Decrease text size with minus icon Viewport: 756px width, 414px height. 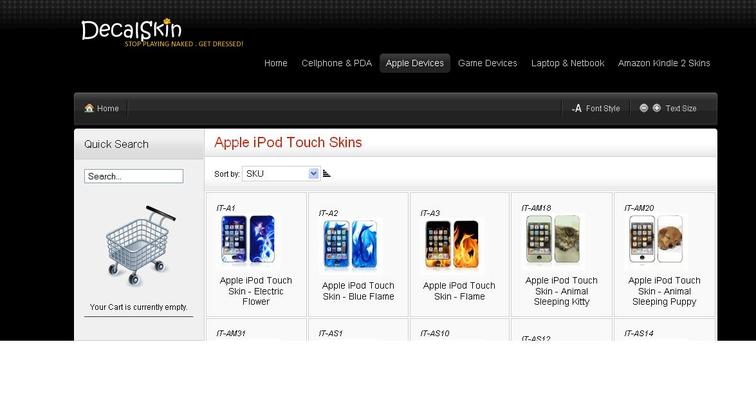(644, 108)
